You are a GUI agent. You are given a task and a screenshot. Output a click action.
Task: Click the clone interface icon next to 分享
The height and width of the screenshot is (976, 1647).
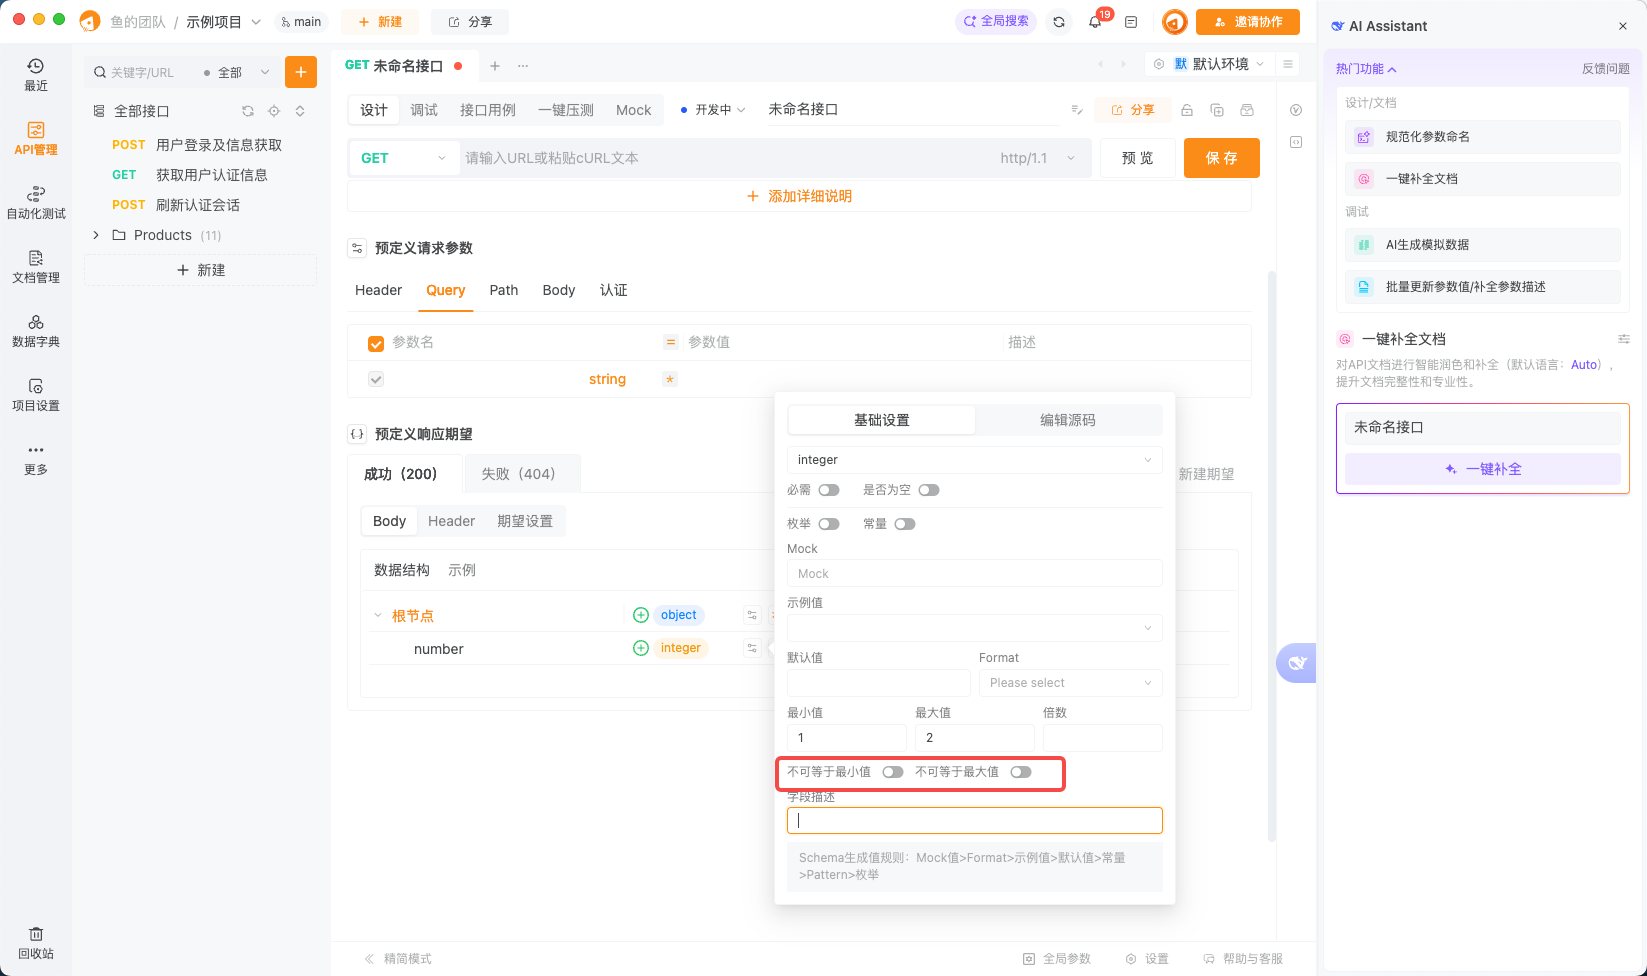click(x=1216, y=110)
